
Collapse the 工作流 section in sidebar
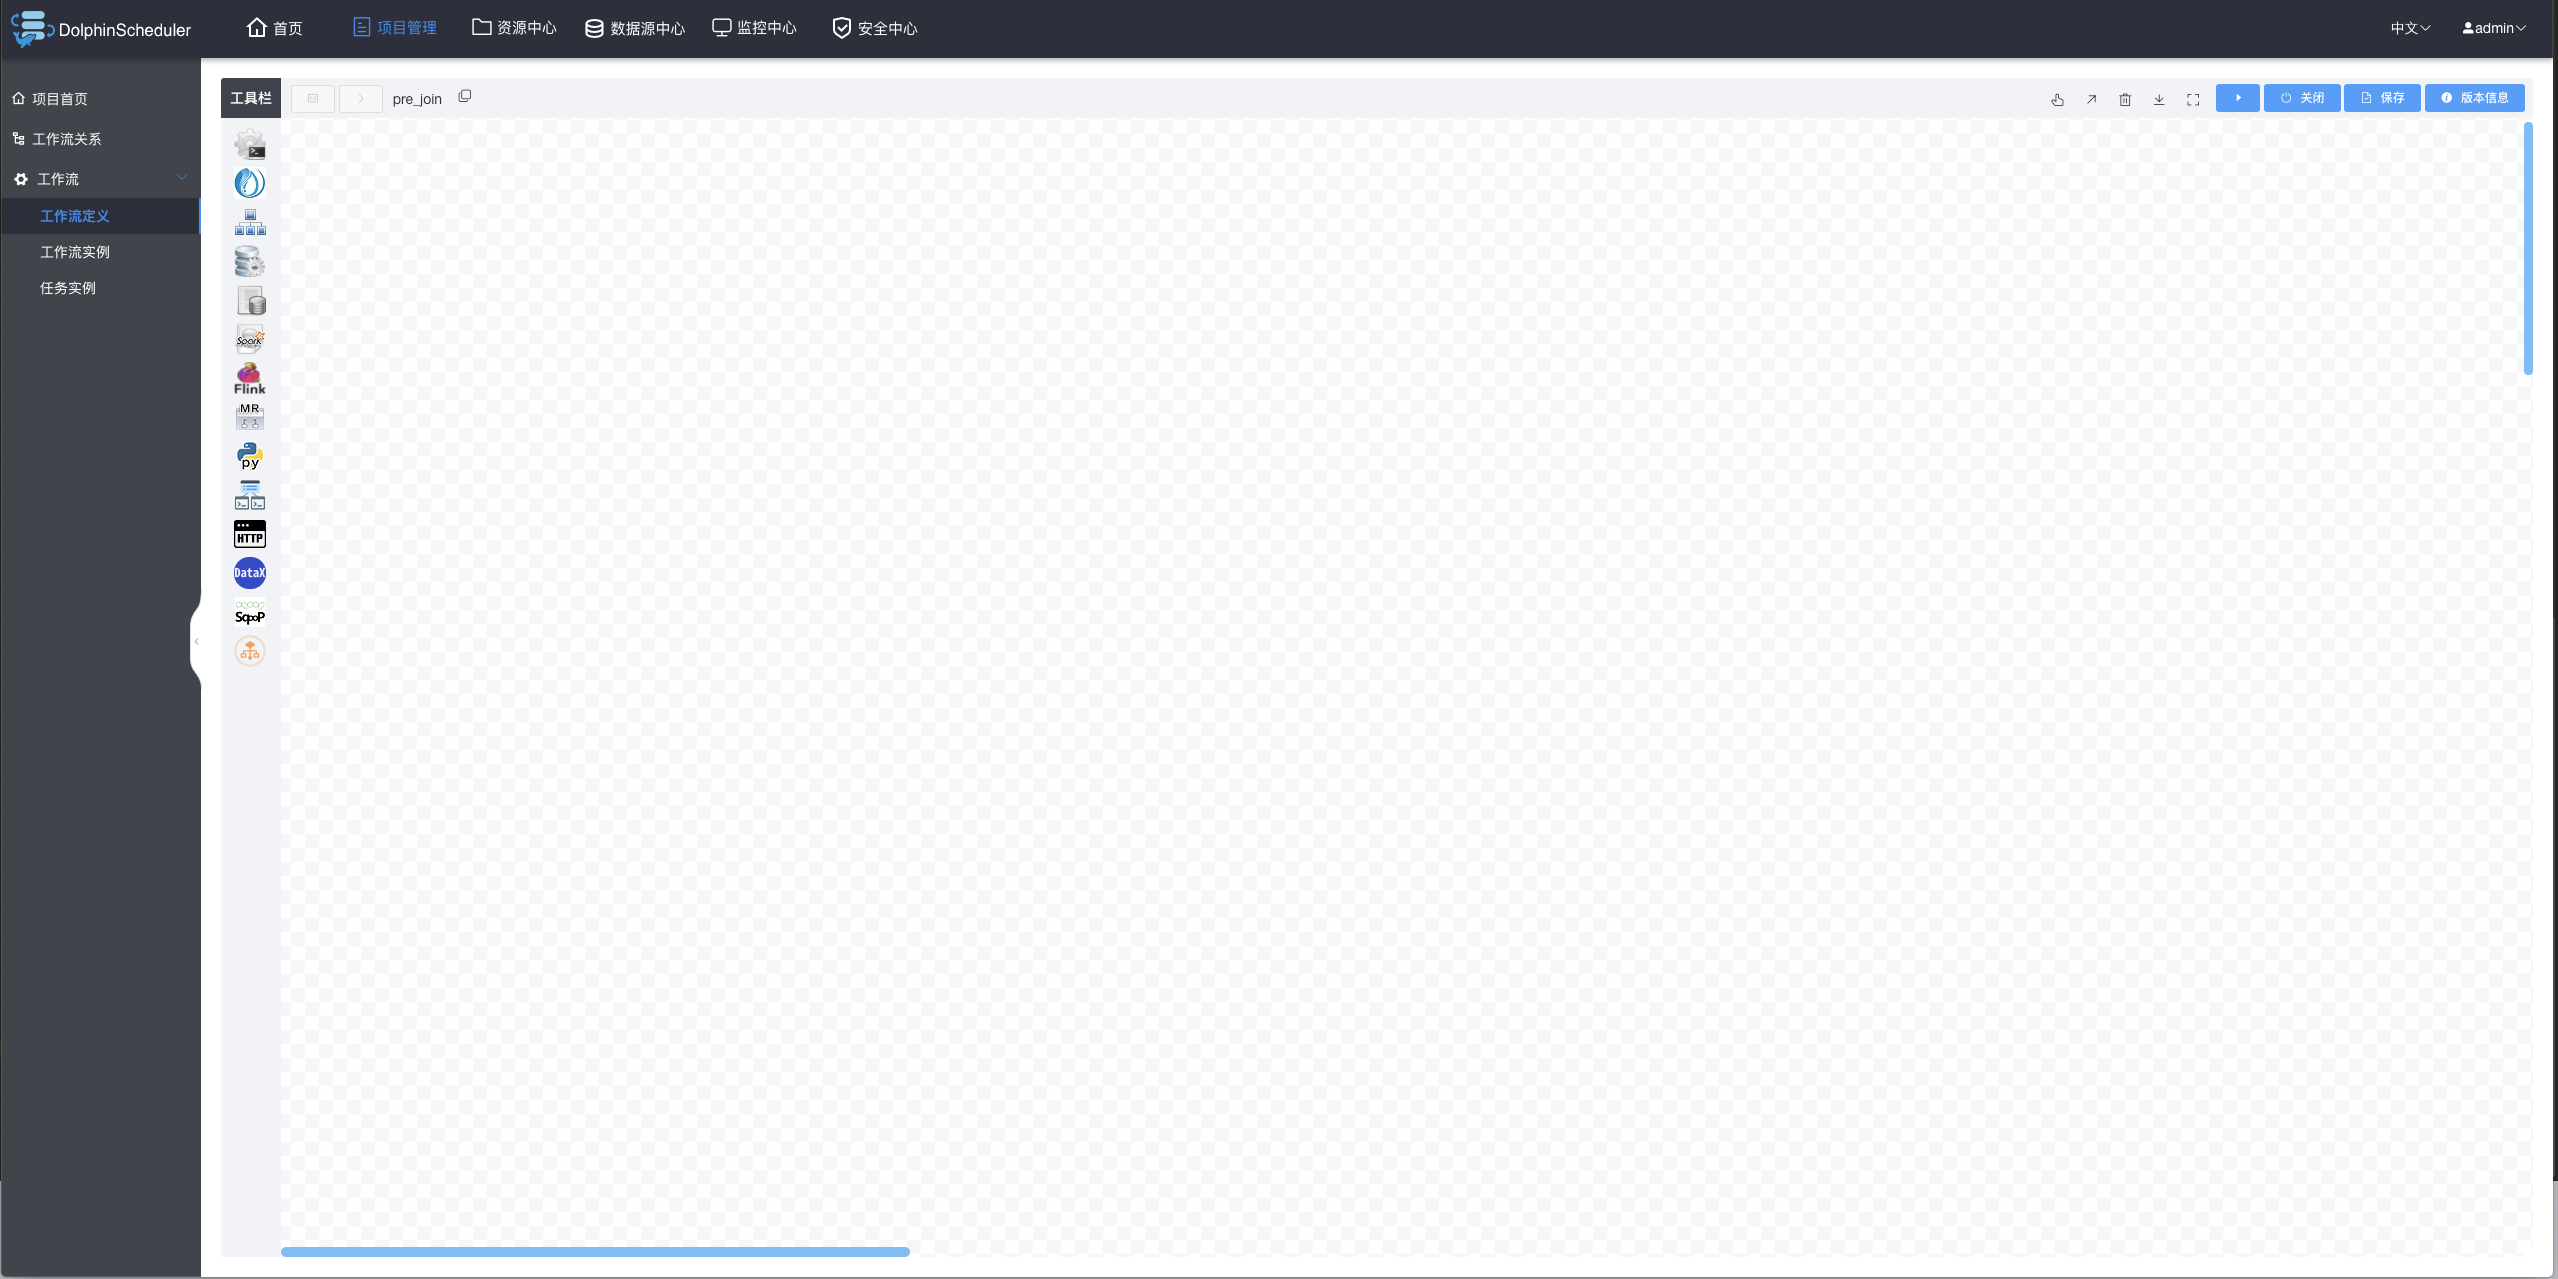[181, 177]
